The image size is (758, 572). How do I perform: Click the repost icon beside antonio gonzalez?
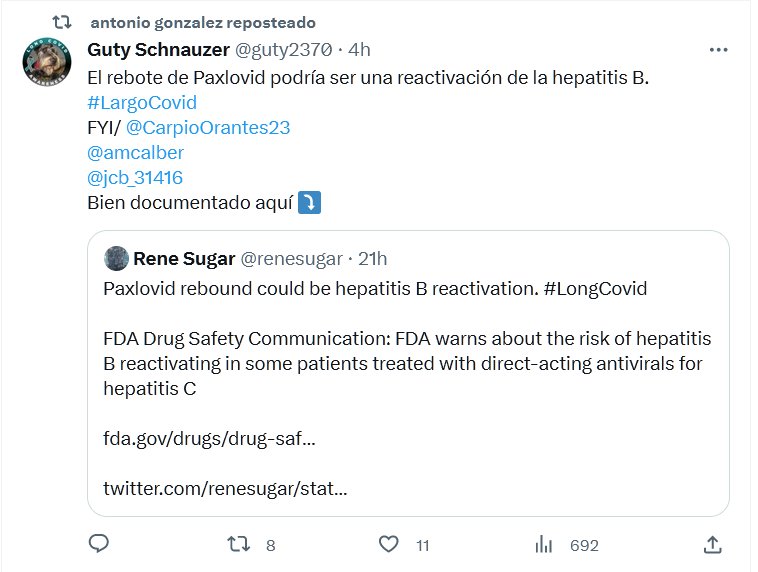click(x=62, y=22)
